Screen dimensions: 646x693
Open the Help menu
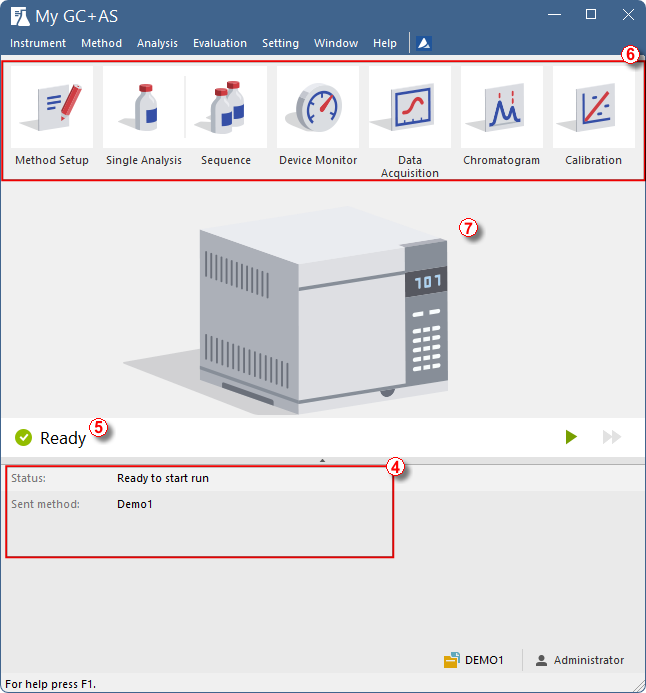tap(384, 43)
